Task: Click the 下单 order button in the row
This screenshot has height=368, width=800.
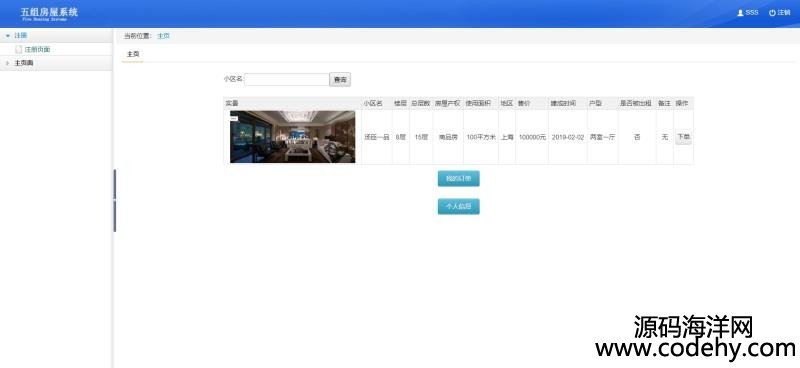Action: (683, 137)
